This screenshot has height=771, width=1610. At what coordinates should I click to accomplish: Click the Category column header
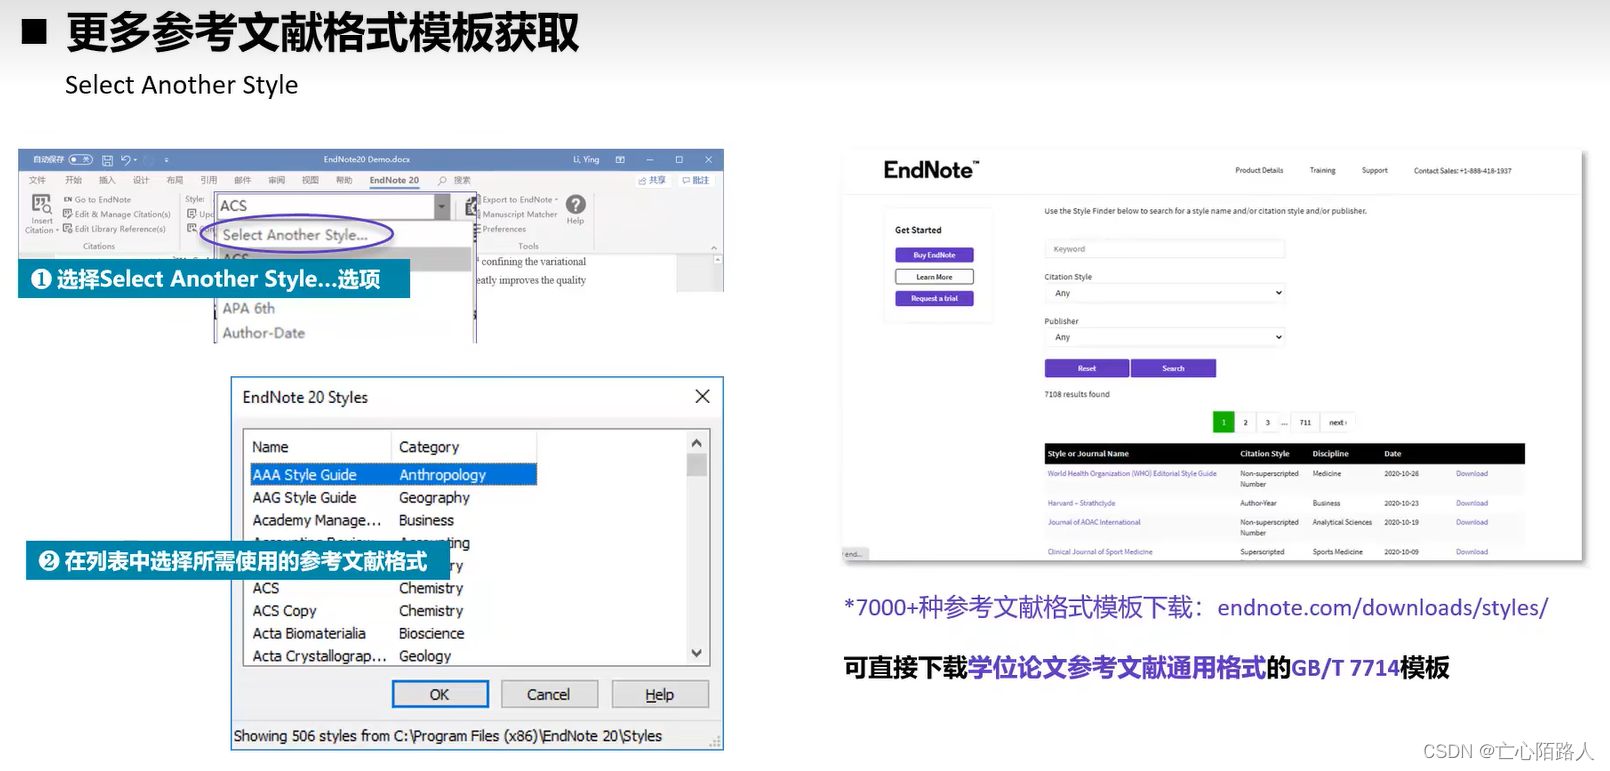click(464, 447)
